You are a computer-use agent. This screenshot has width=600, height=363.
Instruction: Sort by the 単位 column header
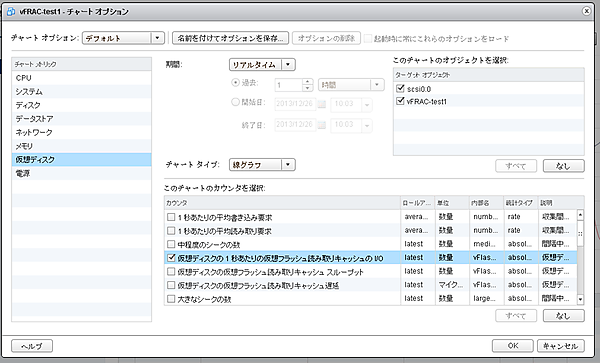pos(452,203)
